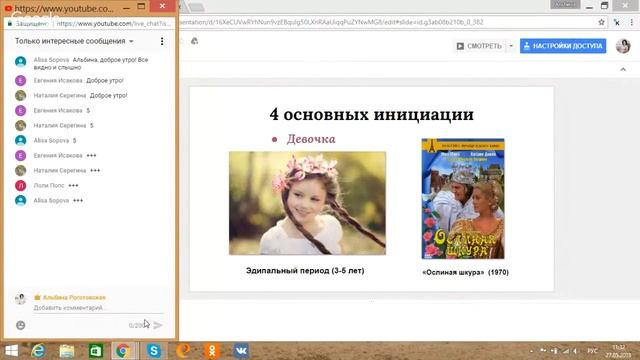
Task: Switch to Chrome in the taskbar
Action: [122, 351]
